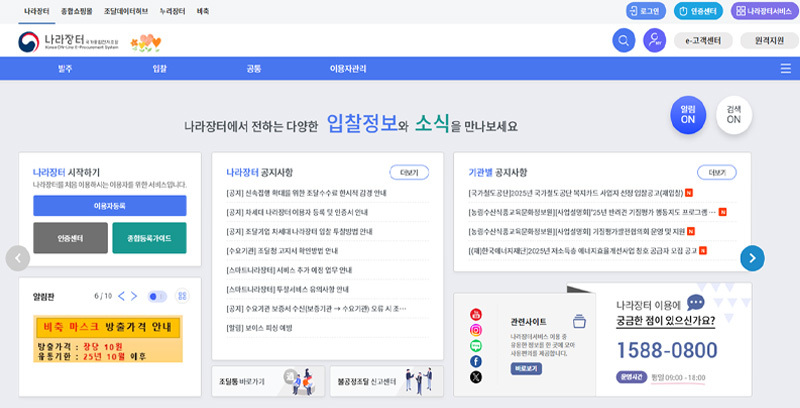Open the 불공정조달 신고센터 banner
This screenshot has height=408, width=800.
(x=386, y=381)
